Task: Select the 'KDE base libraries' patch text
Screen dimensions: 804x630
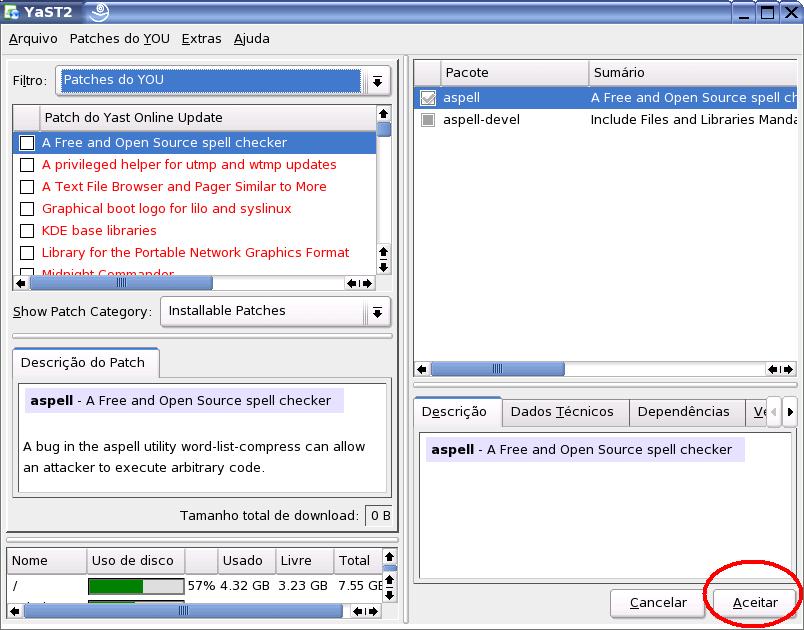Action: click(99, 231)
